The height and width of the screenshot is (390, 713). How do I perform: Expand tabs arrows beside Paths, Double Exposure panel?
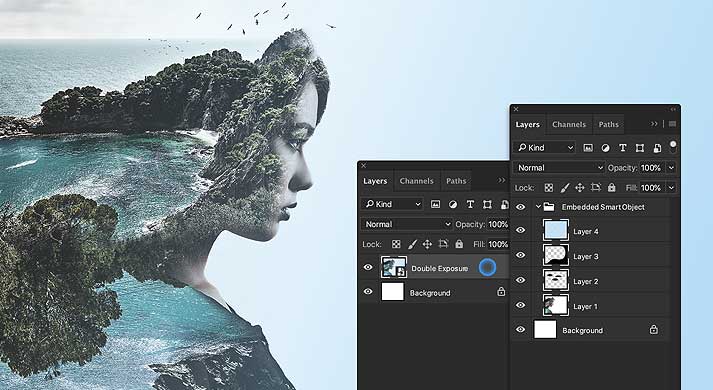(x=501, y=180)
